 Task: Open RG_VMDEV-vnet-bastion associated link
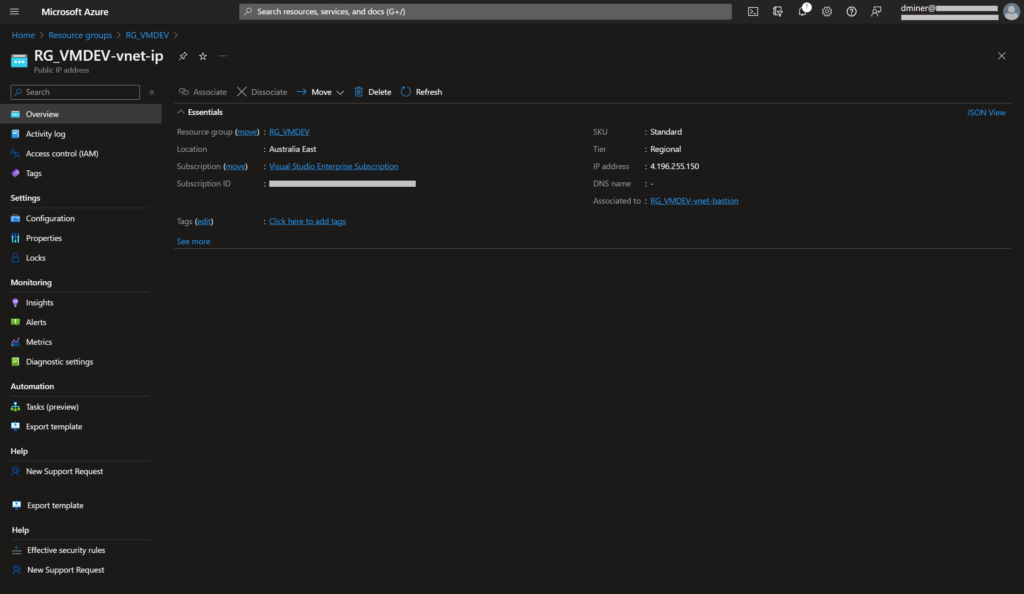point(694,201)
